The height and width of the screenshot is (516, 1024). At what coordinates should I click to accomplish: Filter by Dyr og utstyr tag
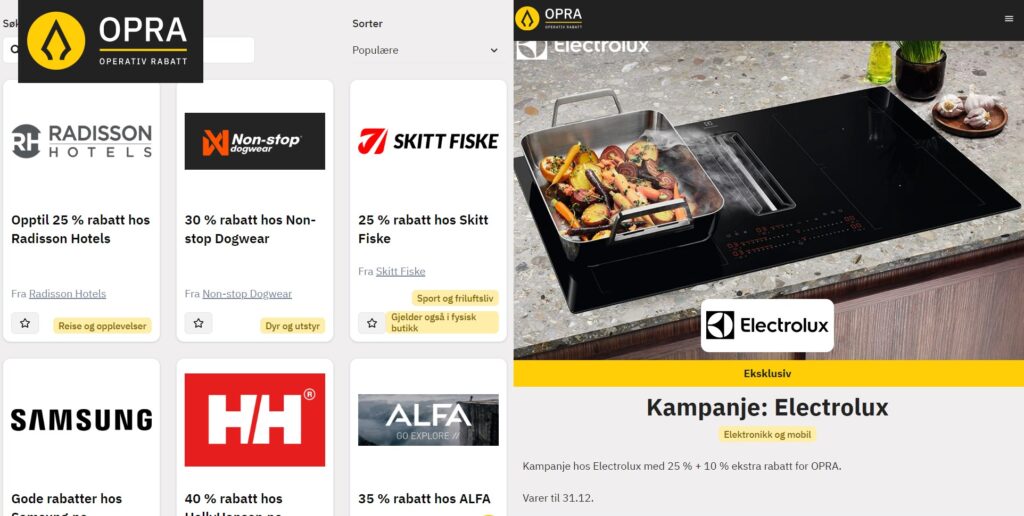[293, 325]
